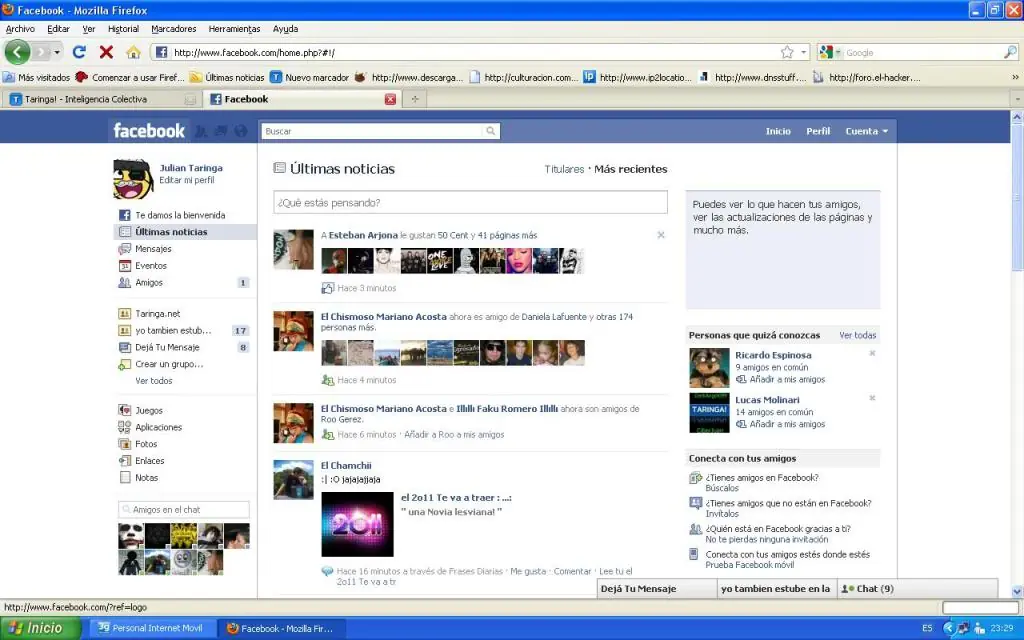Go to the browser home page icon
This screenshot has height=640, width=1024.
[x=133, y=52]
